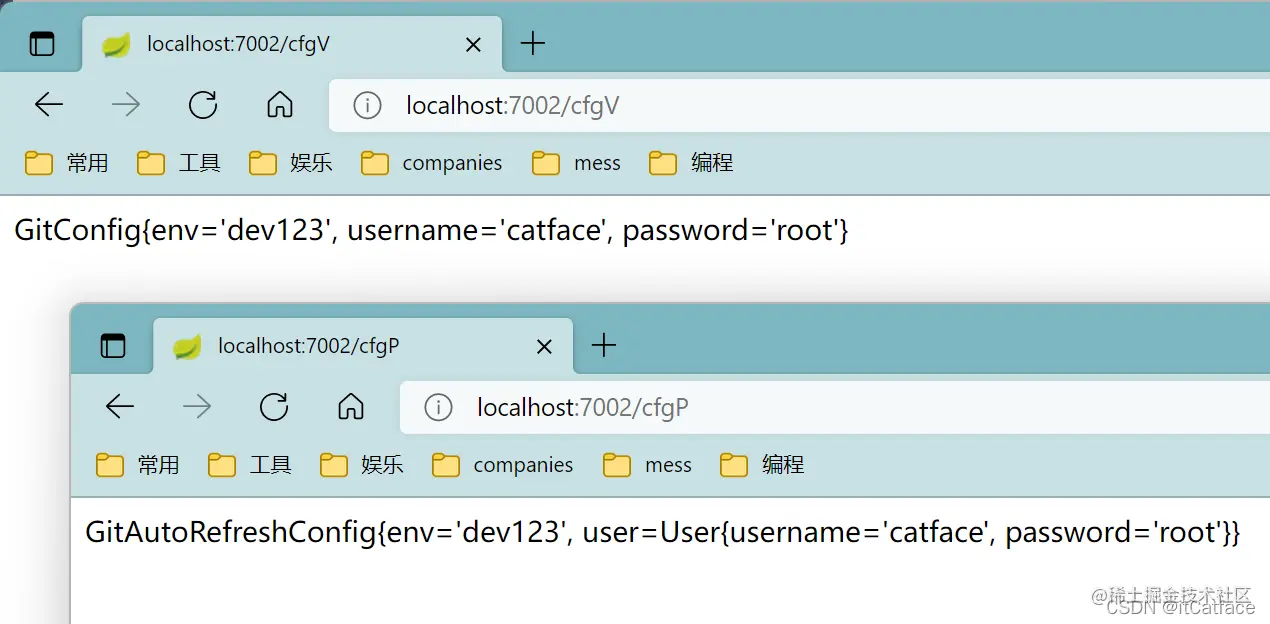Open tab actions menu in cfgP window
This screenshot has height=624, width=1270.
(113, 346)
